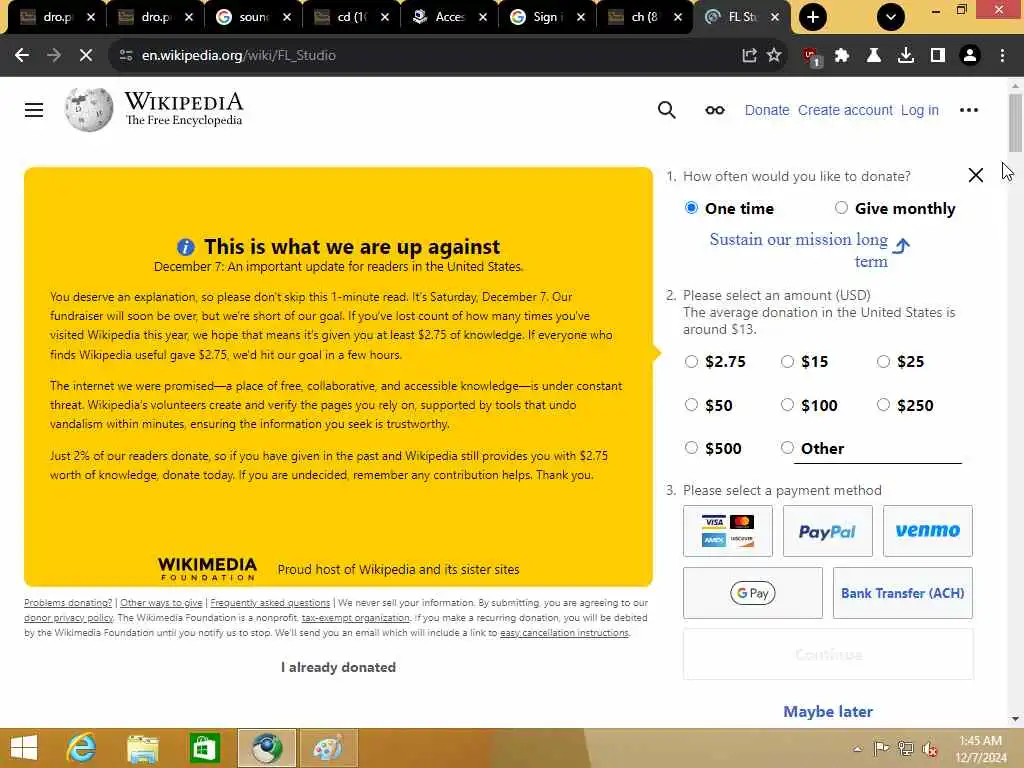Stop page loading with X button
This screenshot has height=768, width=1024.
pyautogui.click(x=86, y=56)
